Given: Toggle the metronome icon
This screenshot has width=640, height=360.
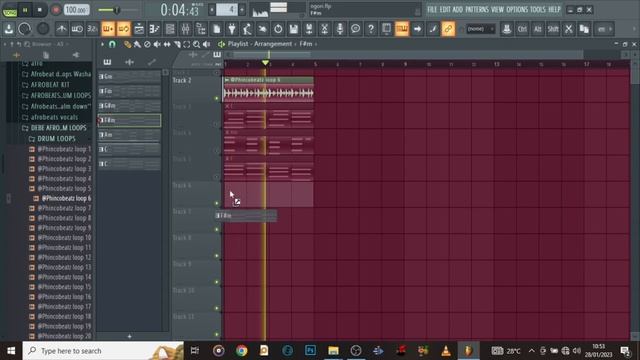Looking at the screenshot, I should [x=61, y=29].
